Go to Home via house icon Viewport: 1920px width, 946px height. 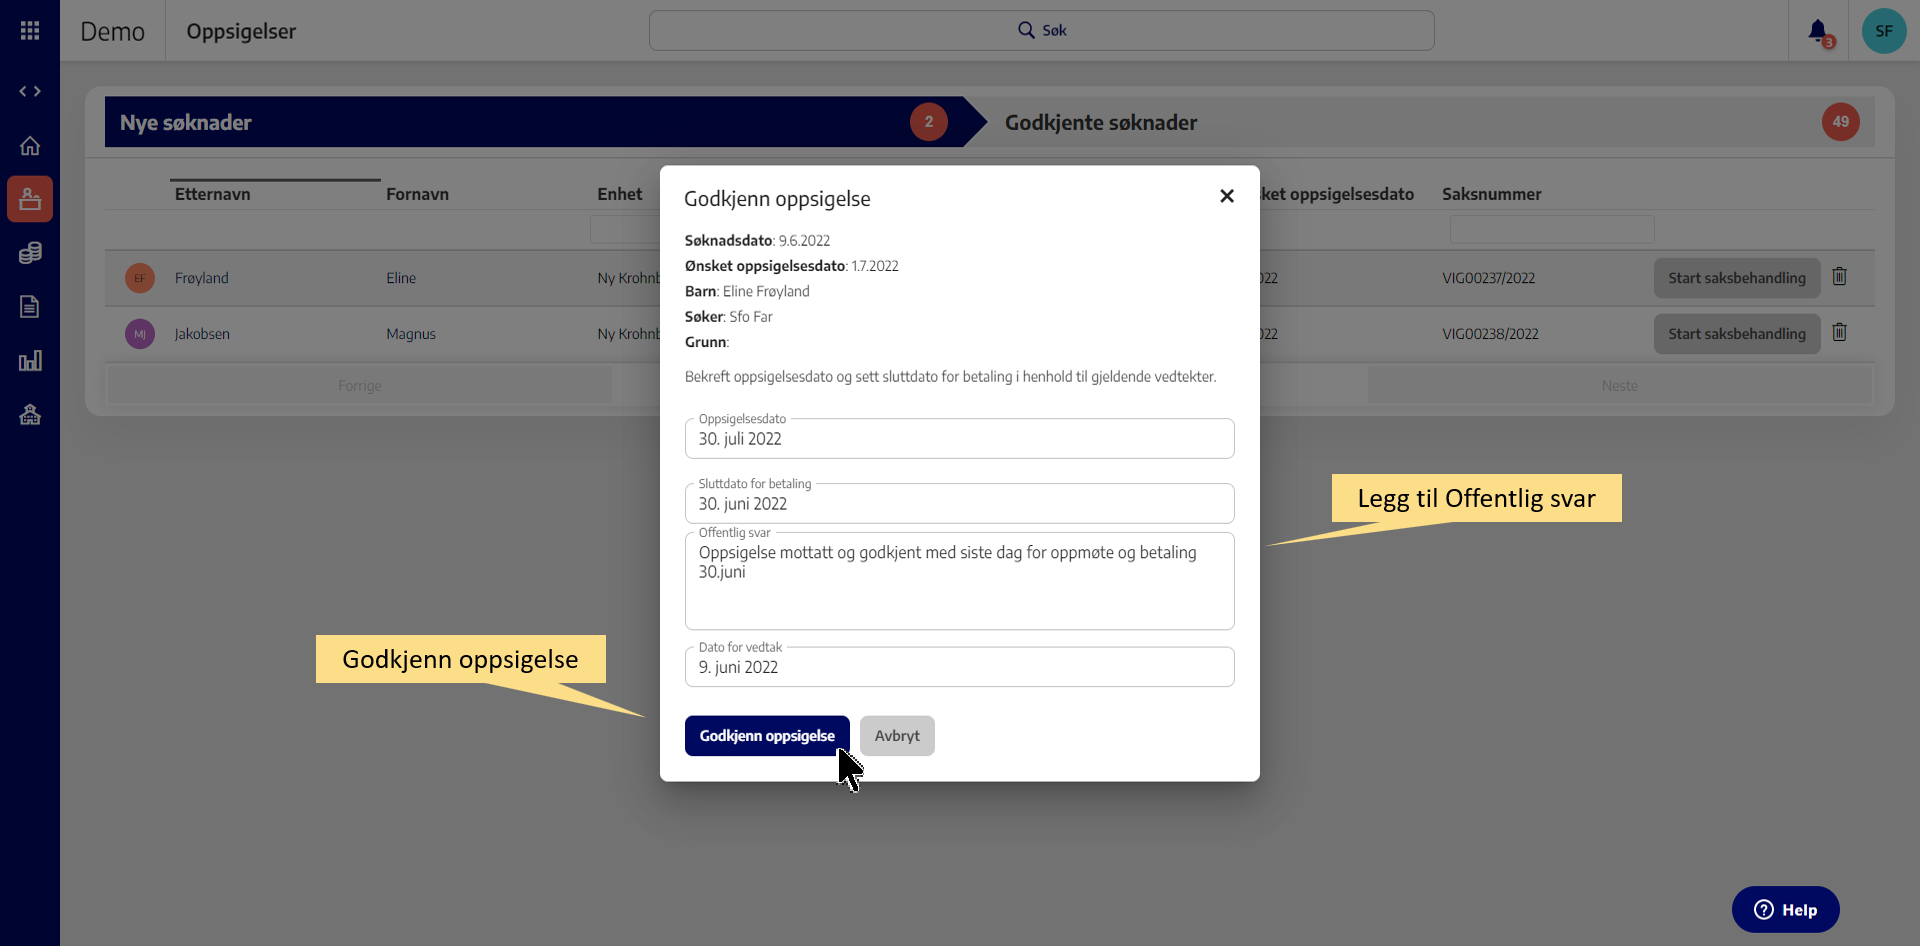pos(30,146)
